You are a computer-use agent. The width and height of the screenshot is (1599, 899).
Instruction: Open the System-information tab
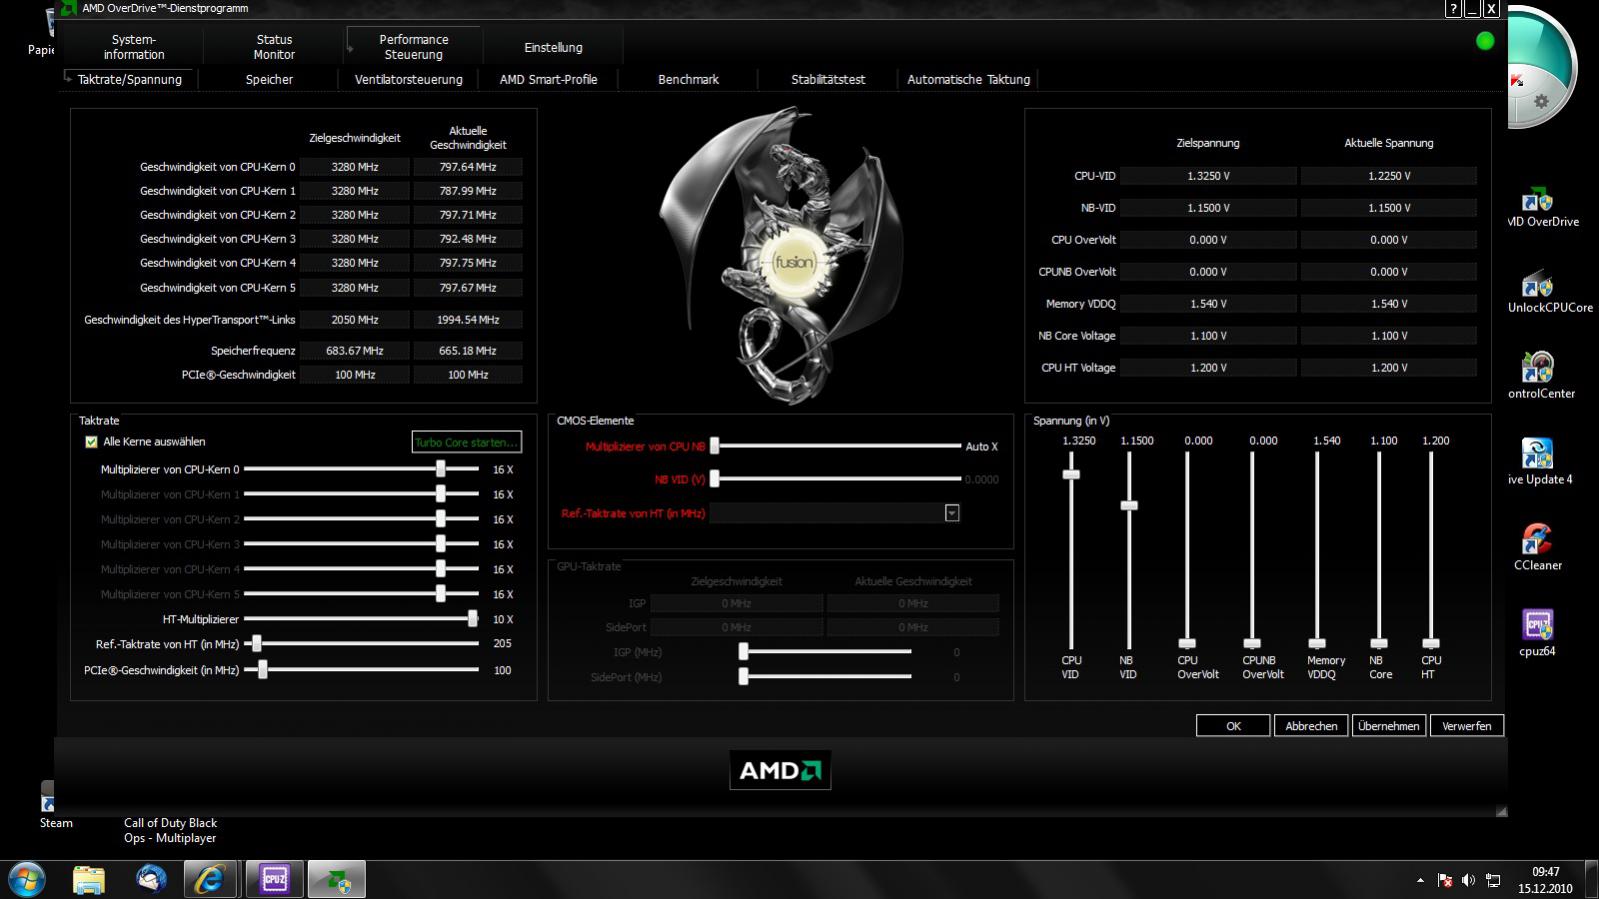point(133,47)
